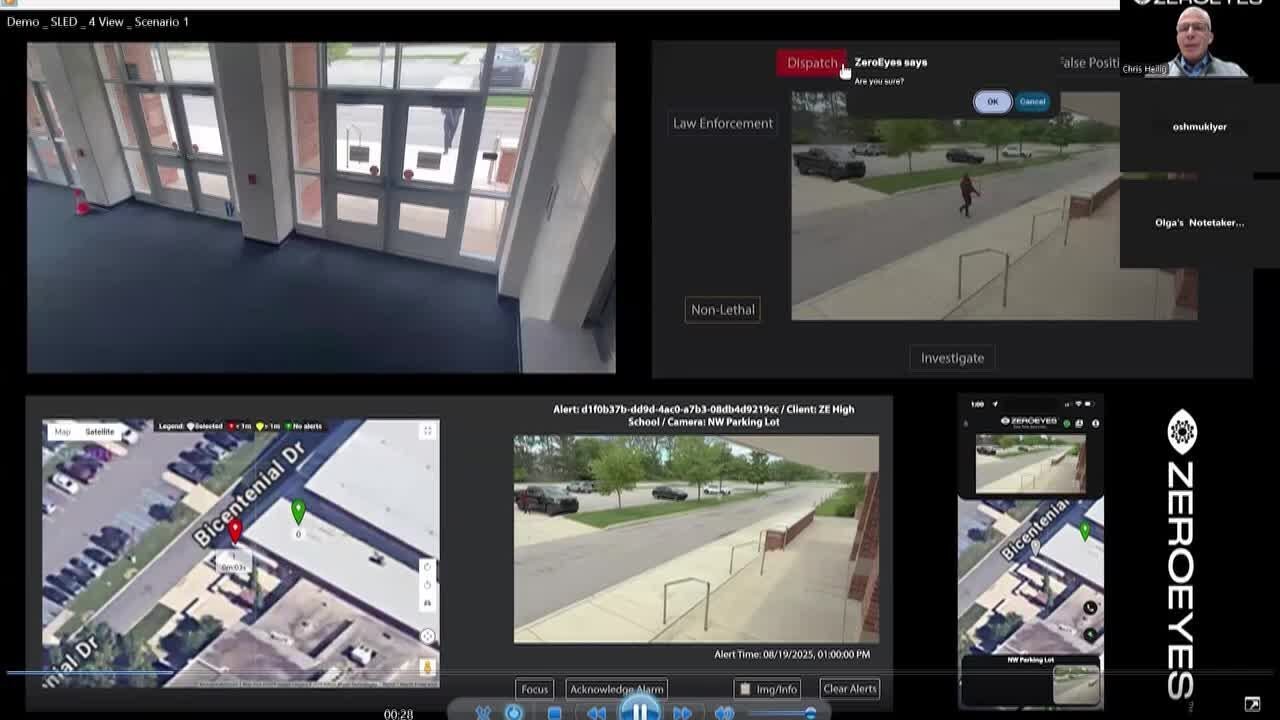Rotate map counterclockwise with lower rotate icon

click(x=428, y=585)
